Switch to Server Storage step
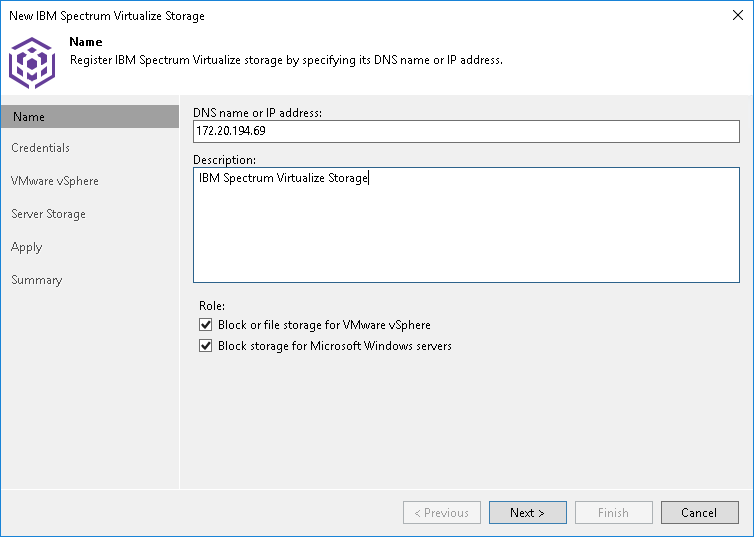 (49, 214)
